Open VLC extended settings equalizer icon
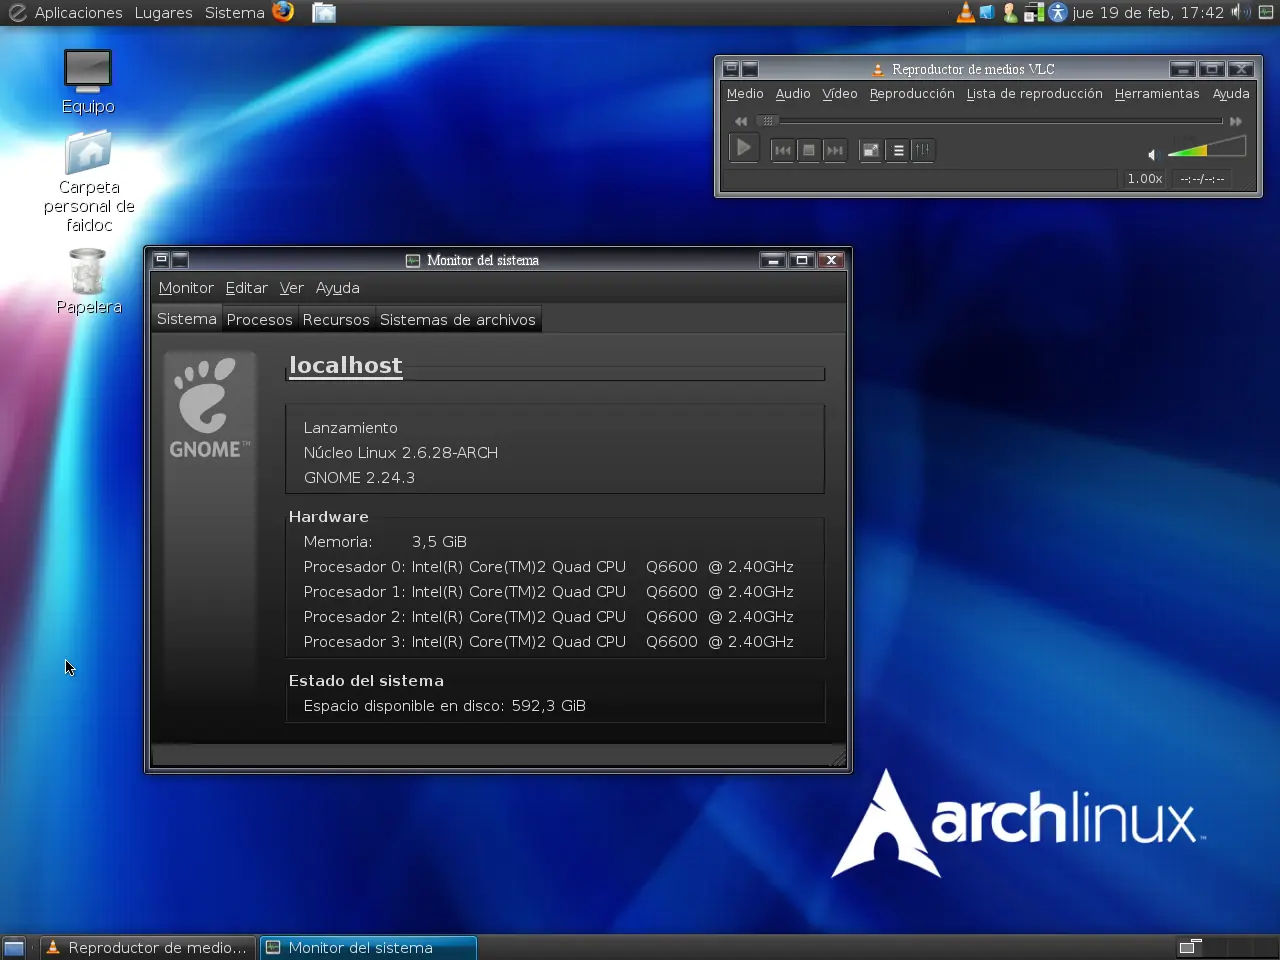The image size is (1280, 960). [923, 151]
